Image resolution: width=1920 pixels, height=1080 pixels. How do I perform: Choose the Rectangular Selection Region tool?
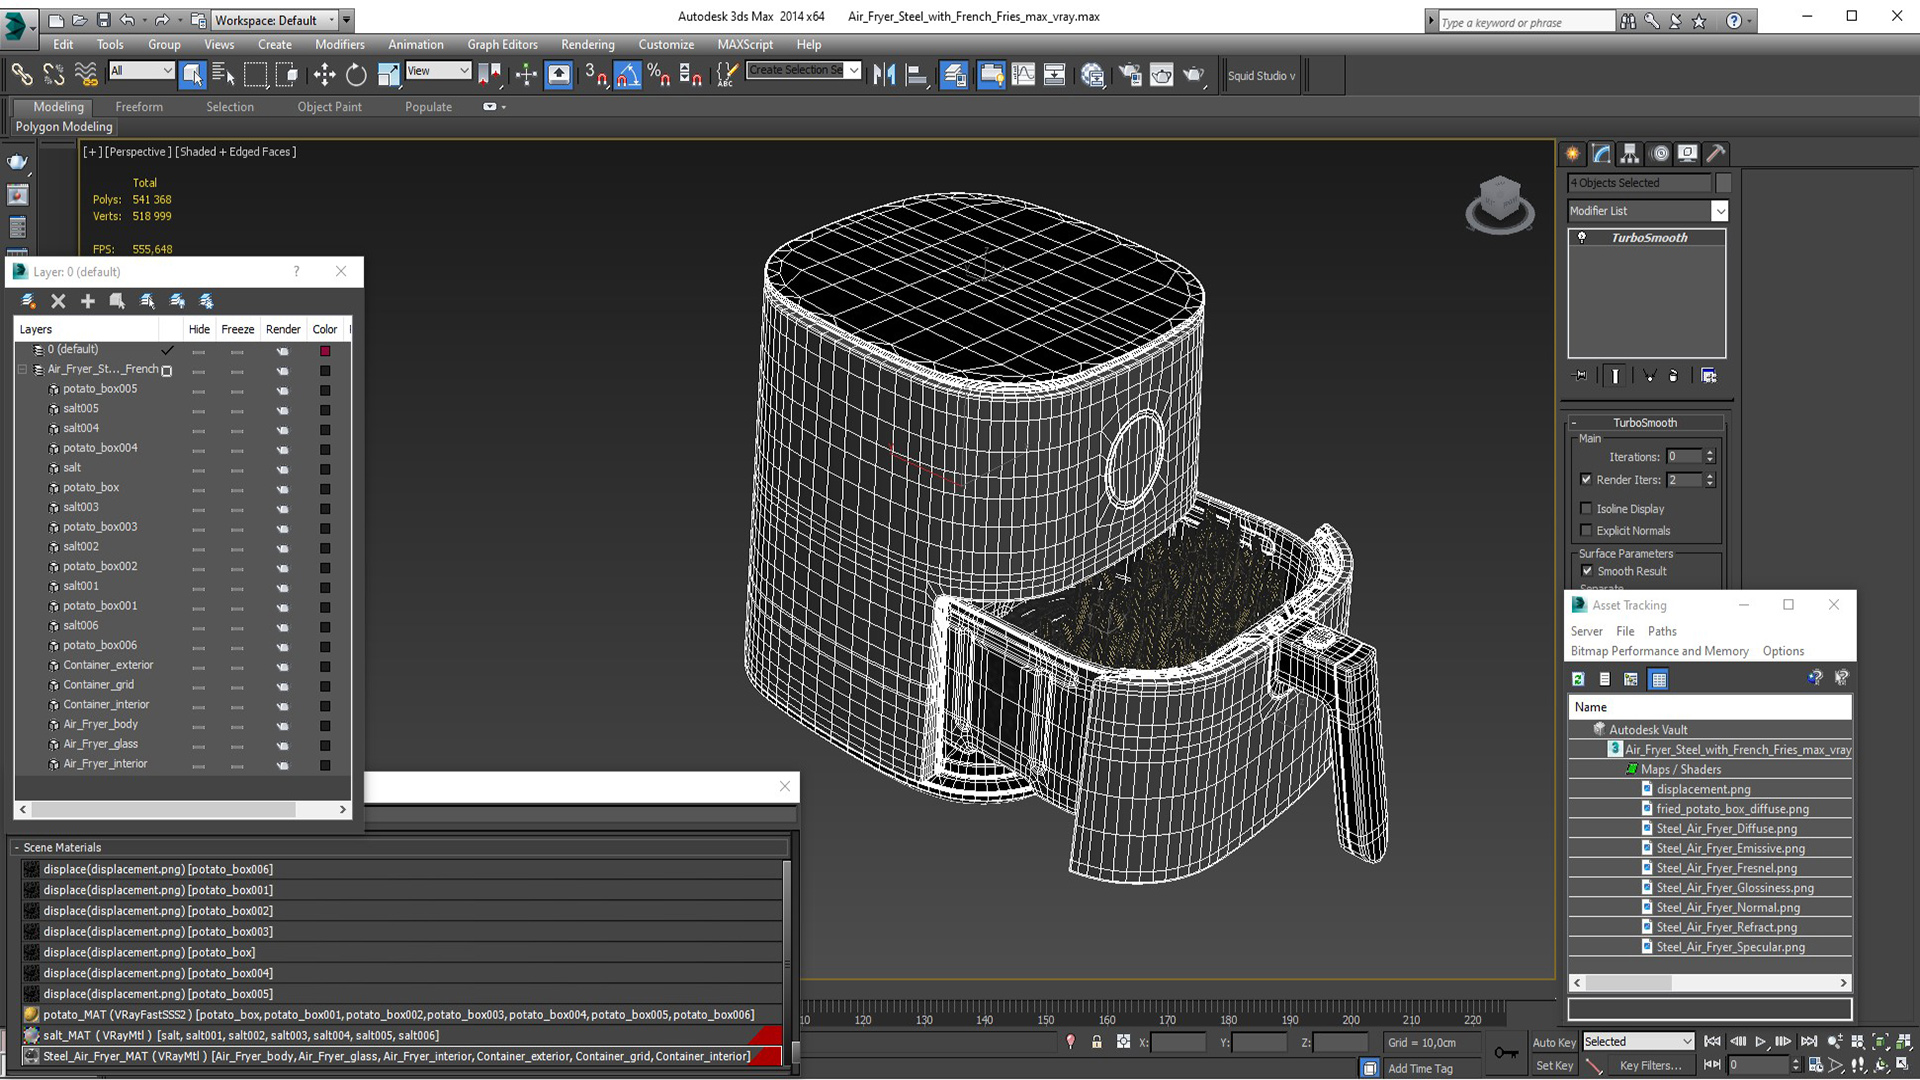click(256, 74)
